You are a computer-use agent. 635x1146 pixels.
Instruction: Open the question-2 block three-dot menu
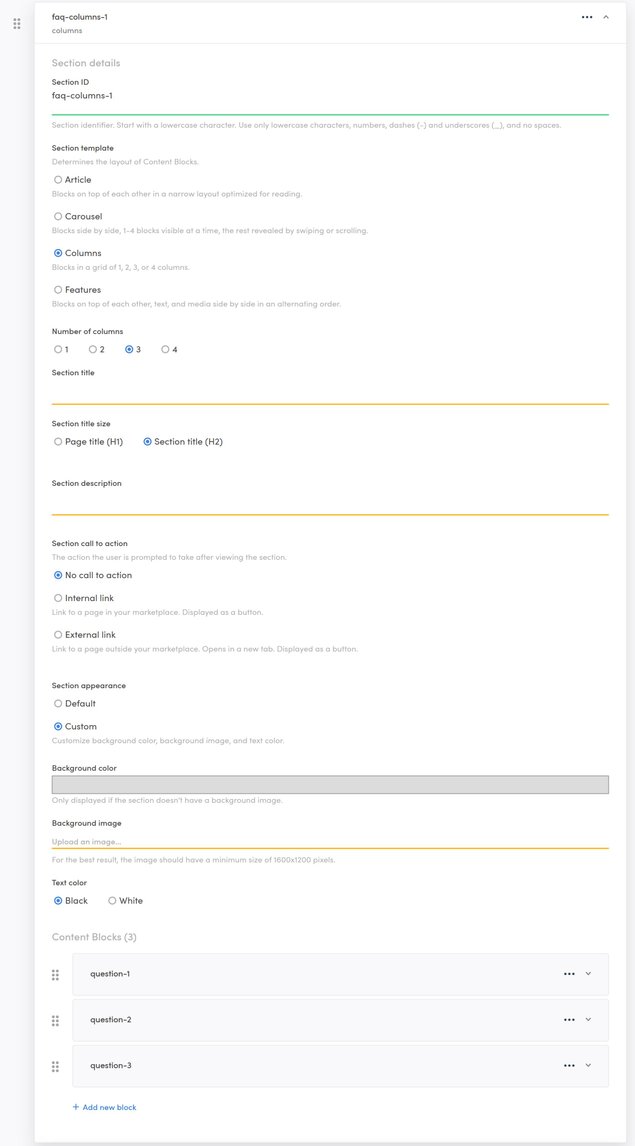pyautogui.click(x=569, y=1020)
